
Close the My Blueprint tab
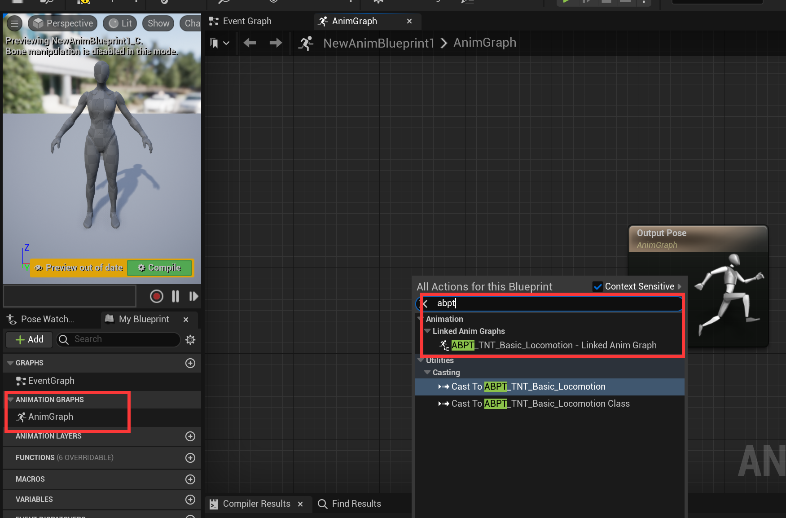186,319
